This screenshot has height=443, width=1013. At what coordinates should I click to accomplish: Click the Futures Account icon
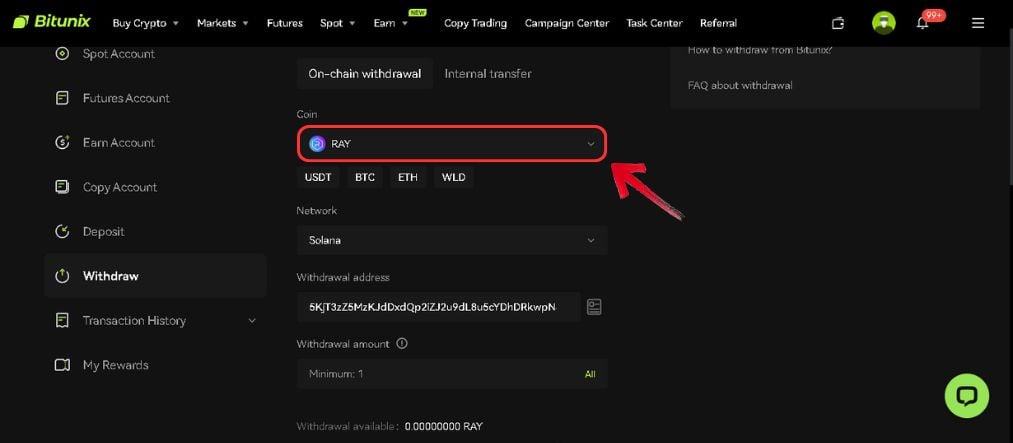click(62, 98)
